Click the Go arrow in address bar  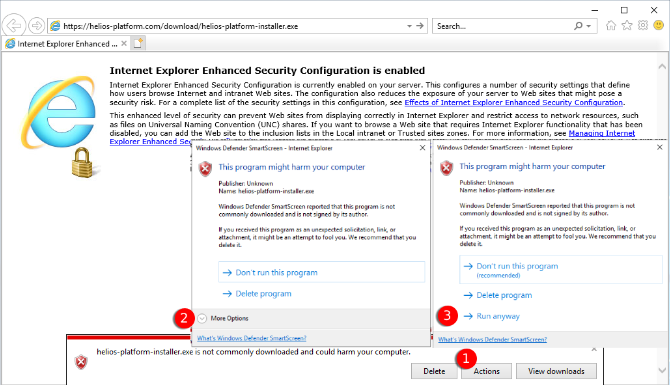[x=420, y=26]
